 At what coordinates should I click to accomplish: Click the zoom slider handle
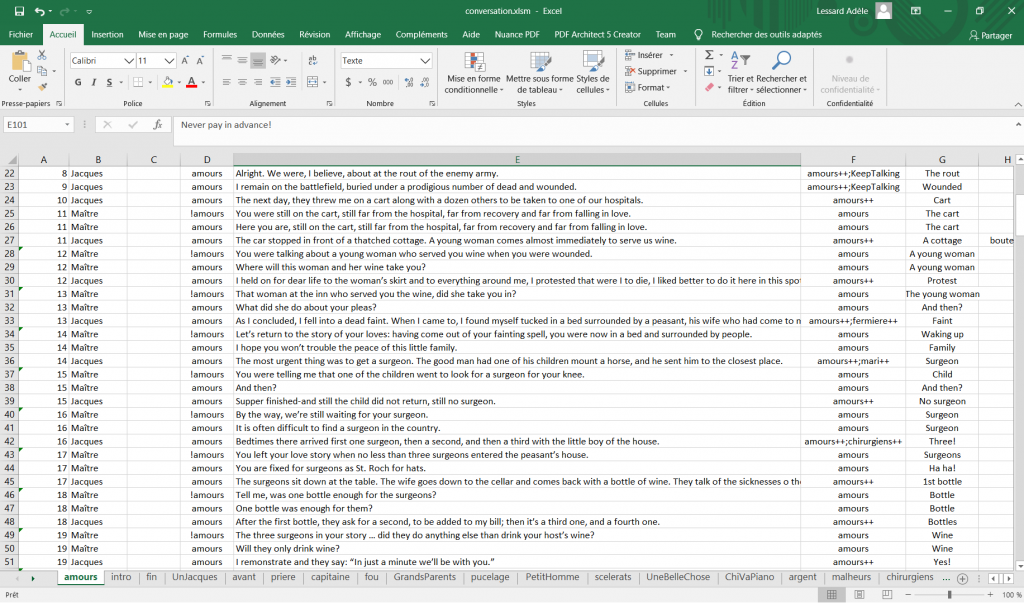point(949,595)
